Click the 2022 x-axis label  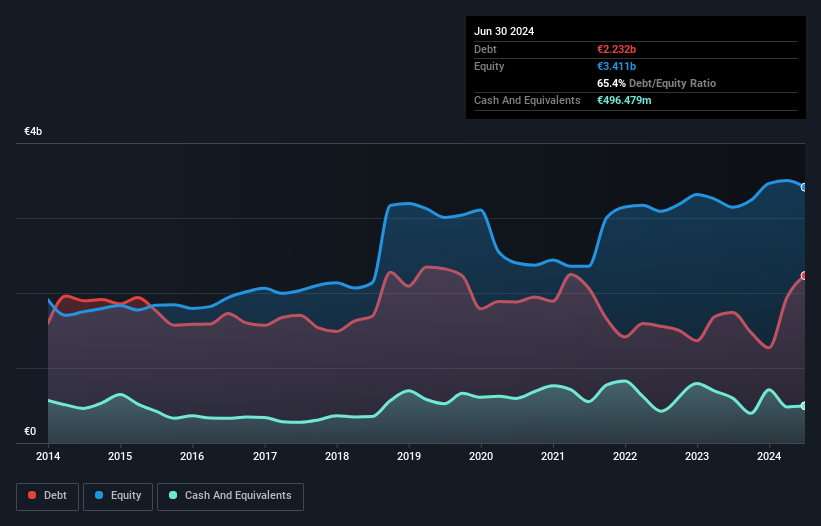pos(625,456)
